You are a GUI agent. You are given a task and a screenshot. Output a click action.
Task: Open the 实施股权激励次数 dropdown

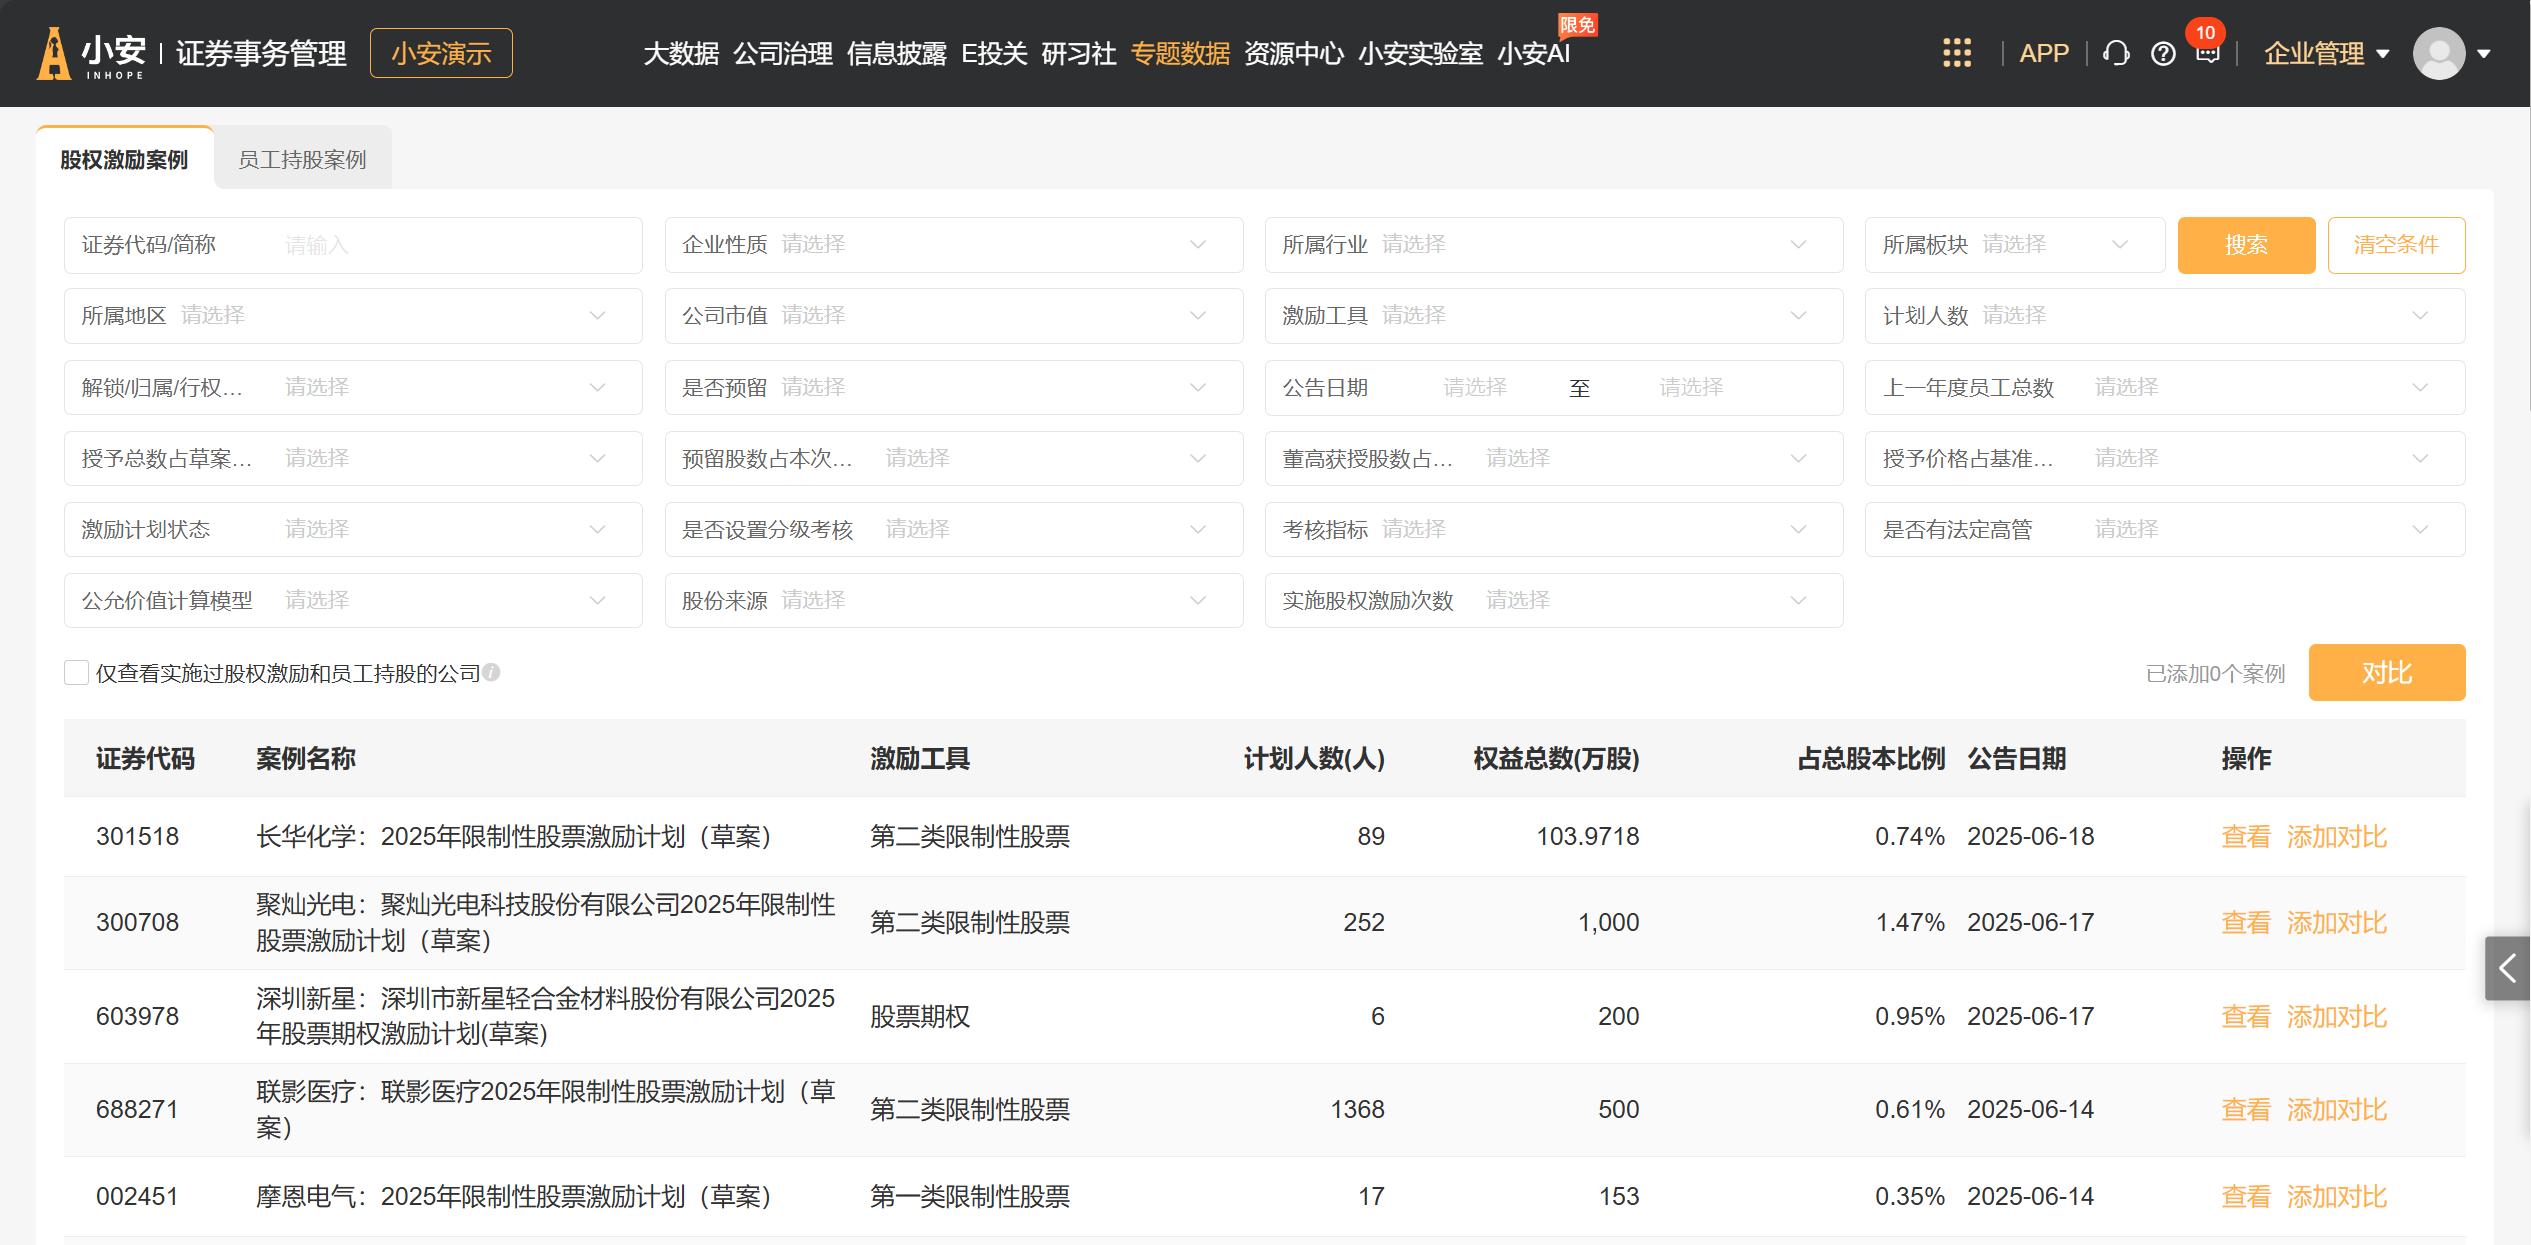click(x=1553, y=600)
